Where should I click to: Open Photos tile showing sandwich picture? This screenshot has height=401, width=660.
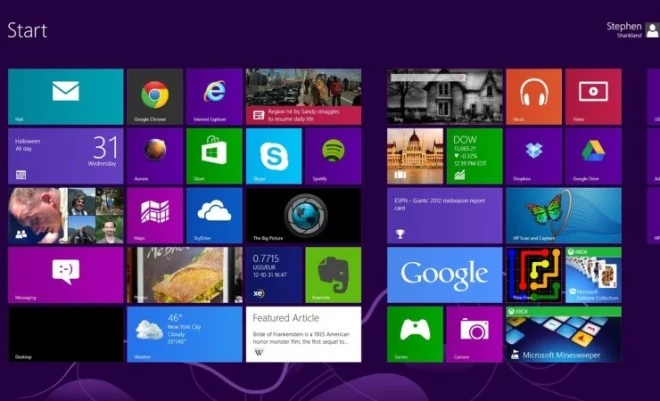(x=185, y=275)
